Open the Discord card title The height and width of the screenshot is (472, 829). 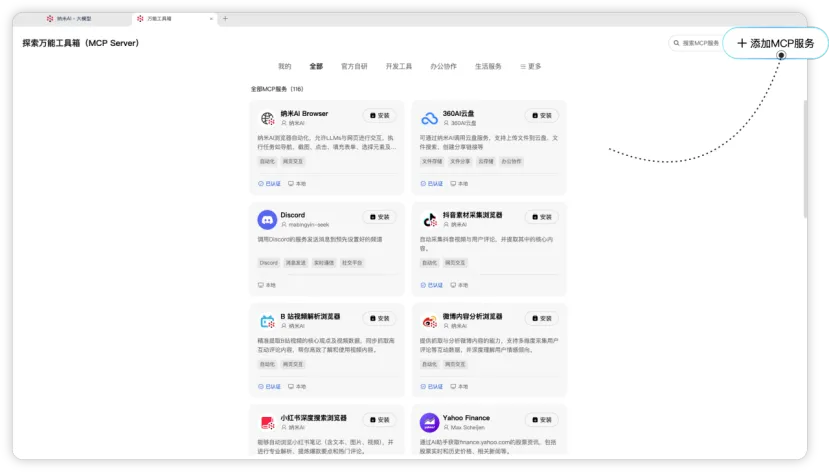coord(292,215)
